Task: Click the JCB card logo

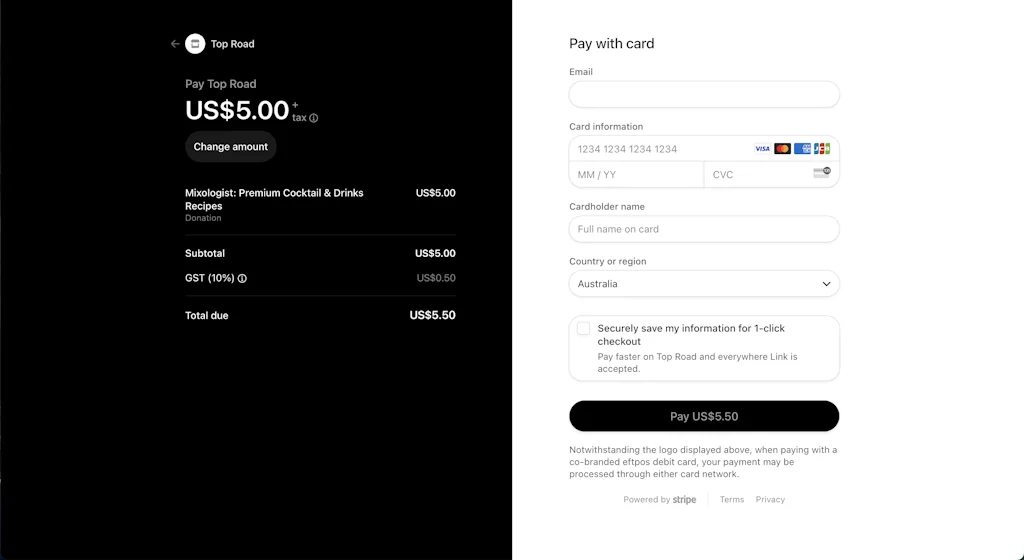Action: click(822, 149)
